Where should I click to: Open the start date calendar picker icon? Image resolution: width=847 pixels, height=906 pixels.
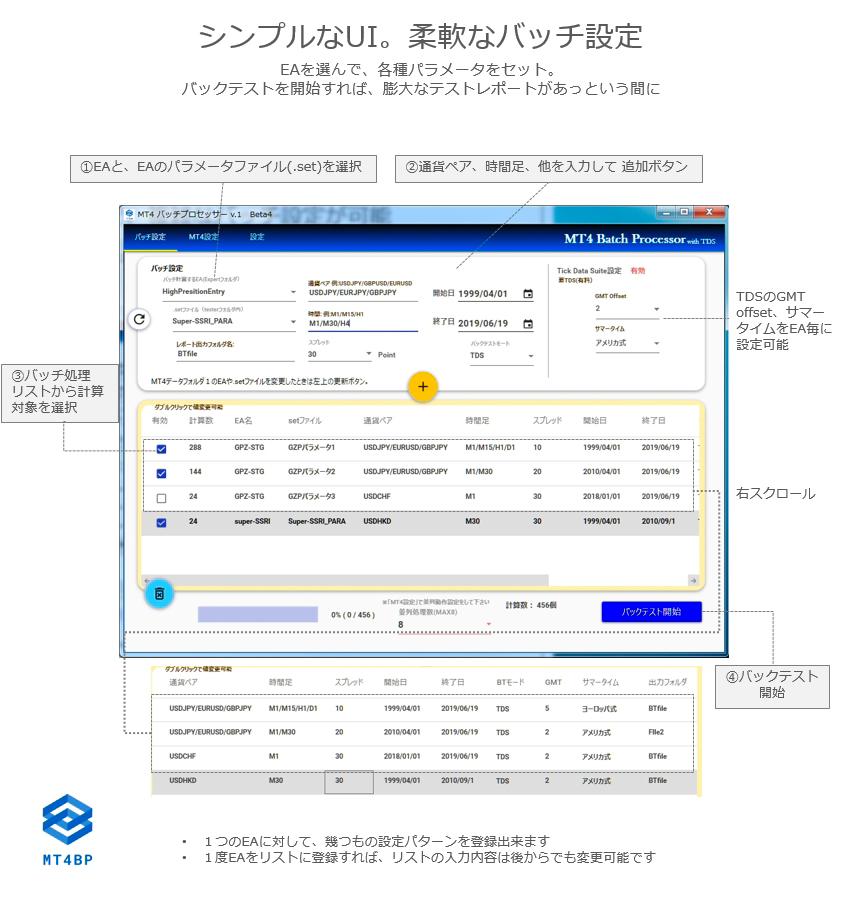point(528,294)
